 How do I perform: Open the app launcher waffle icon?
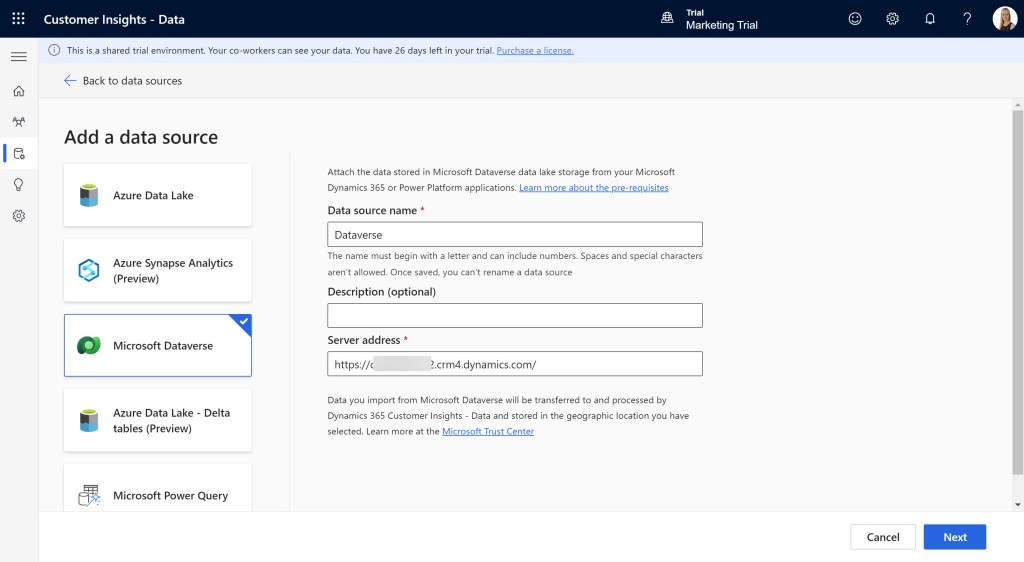click(x=18, y=19)
